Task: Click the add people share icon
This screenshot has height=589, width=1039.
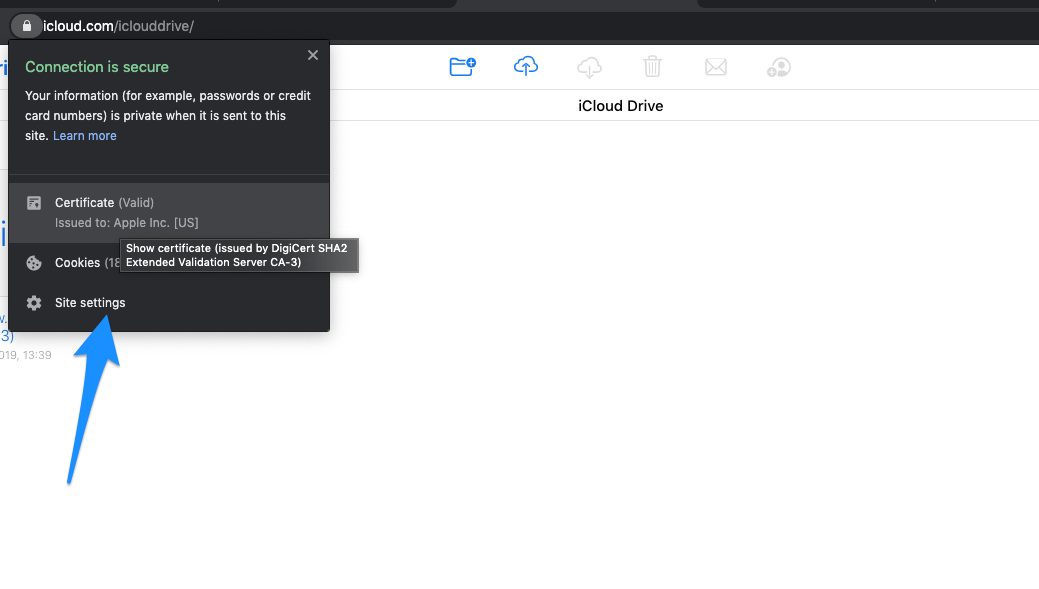Action: (x=779, y=67)
